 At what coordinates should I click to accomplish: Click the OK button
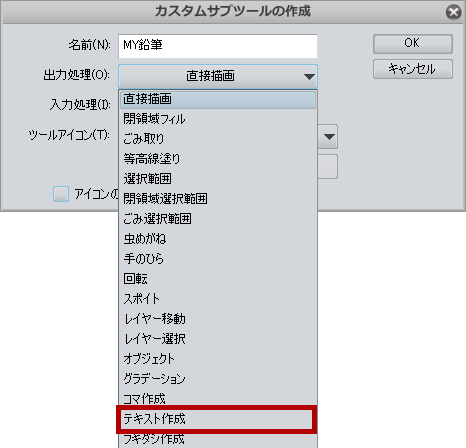click(x=413, y=44)
